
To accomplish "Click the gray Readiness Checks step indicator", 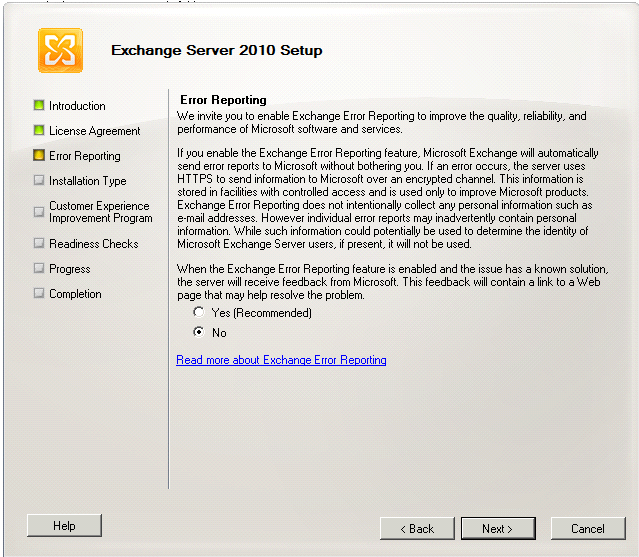I will 39,243.
